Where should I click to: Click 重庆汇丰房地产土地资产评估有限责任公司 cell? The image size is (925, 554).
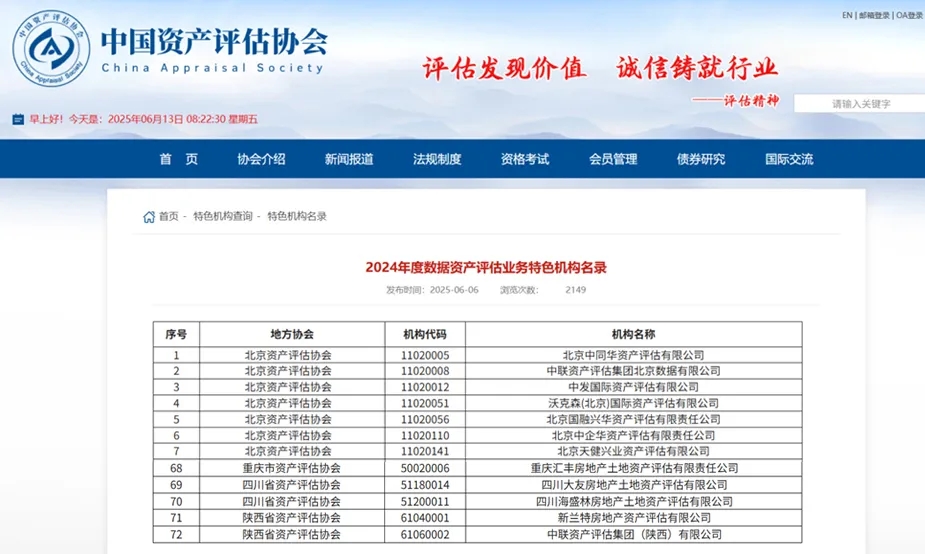coord(634,468)
